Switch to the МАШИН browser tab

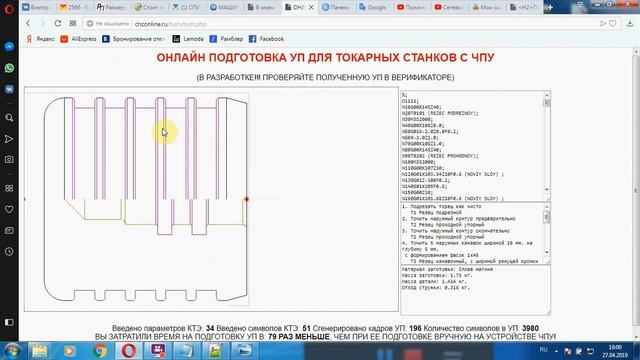coord(224,7)
